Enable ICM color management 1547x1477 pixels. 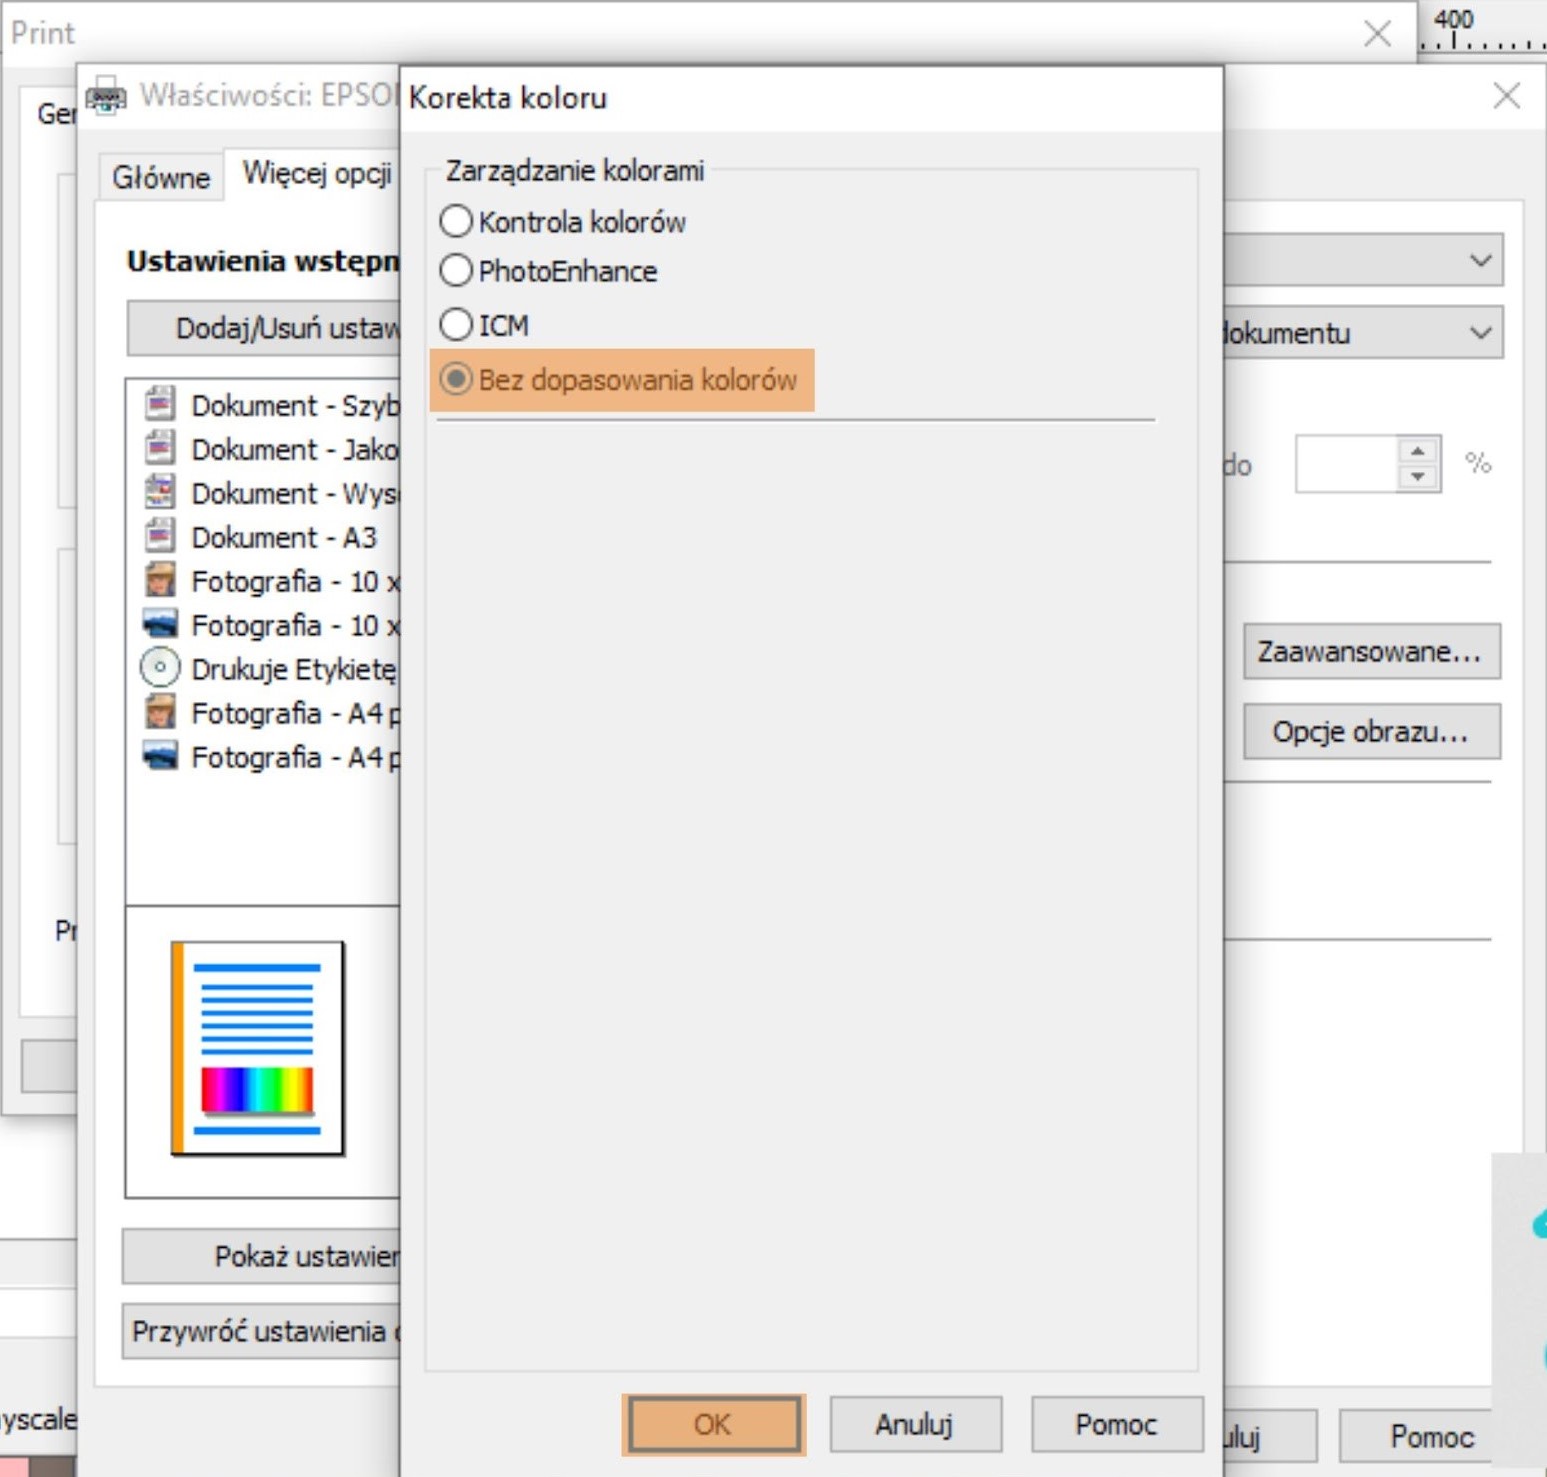coord(456,325)
